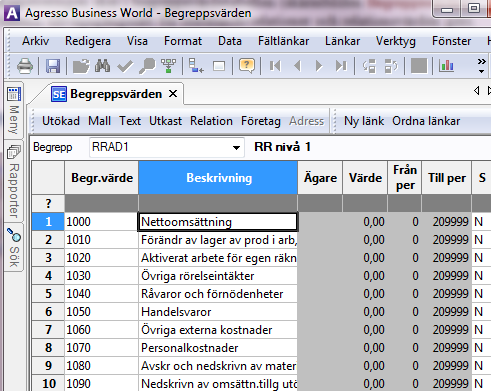The image size is (491, 391).
Task: Open the Format menu
Action: (183, 41)
